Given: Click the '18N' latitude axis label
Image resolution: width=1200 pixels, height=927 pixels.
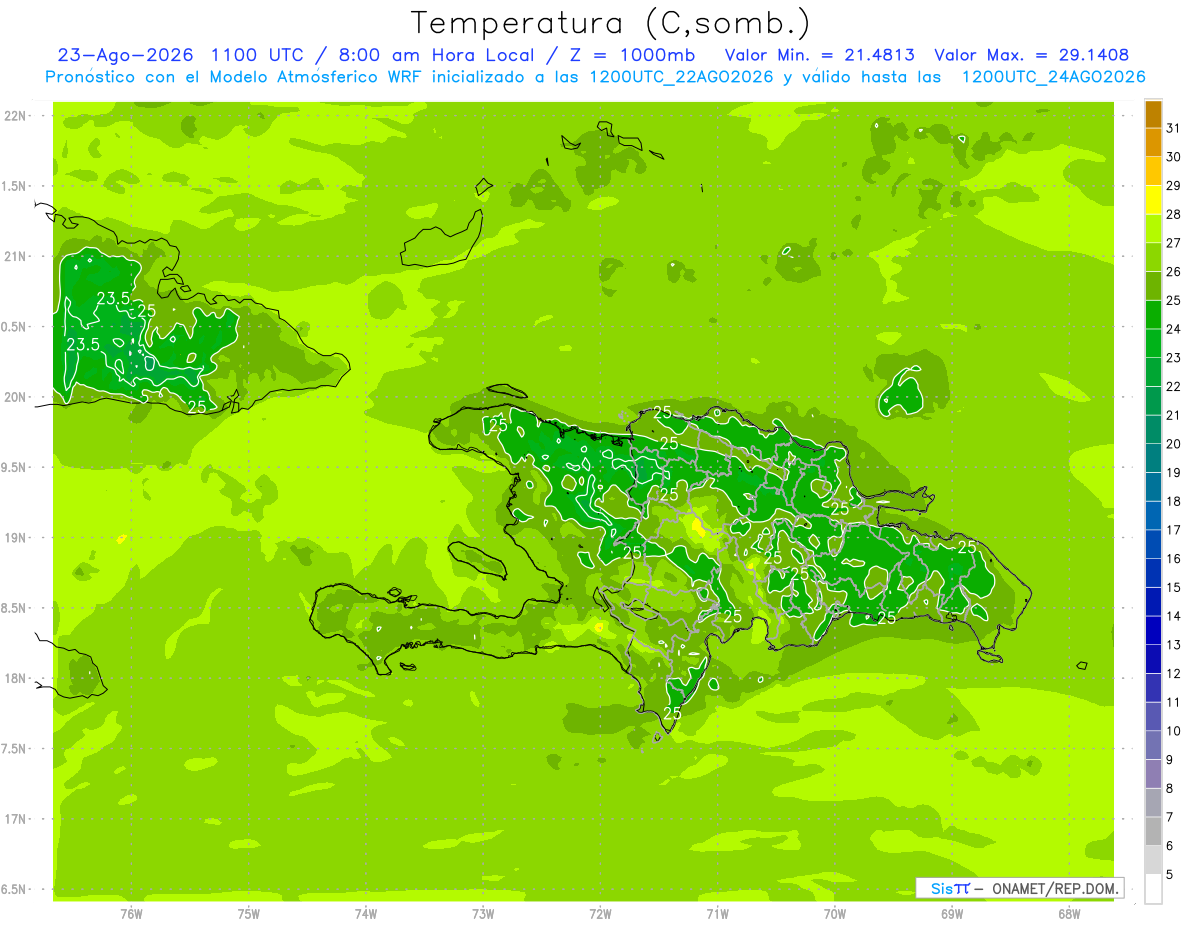Looking at the screenshot, I should click(x=16, y=678).
